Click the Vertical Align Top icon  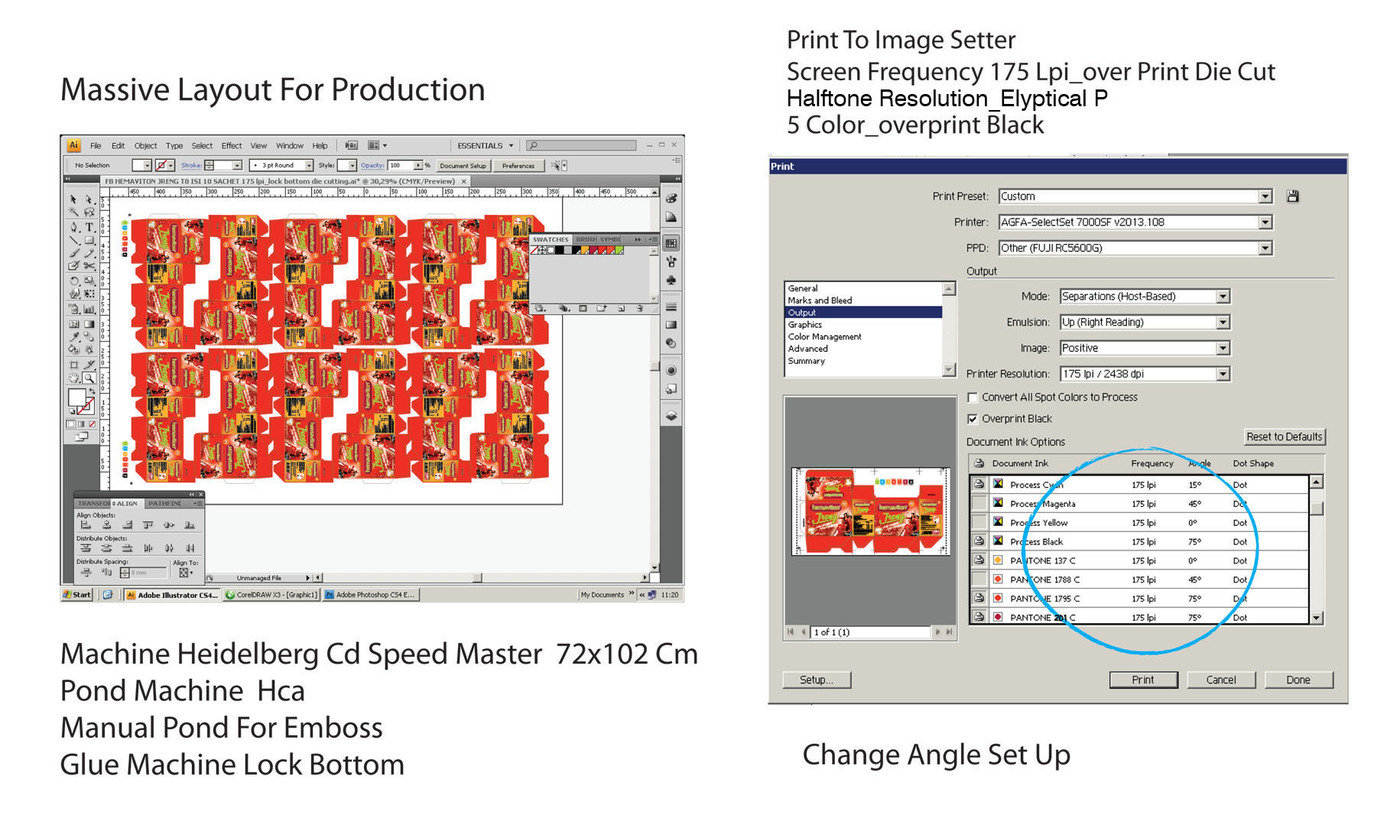tap(148, 525)
